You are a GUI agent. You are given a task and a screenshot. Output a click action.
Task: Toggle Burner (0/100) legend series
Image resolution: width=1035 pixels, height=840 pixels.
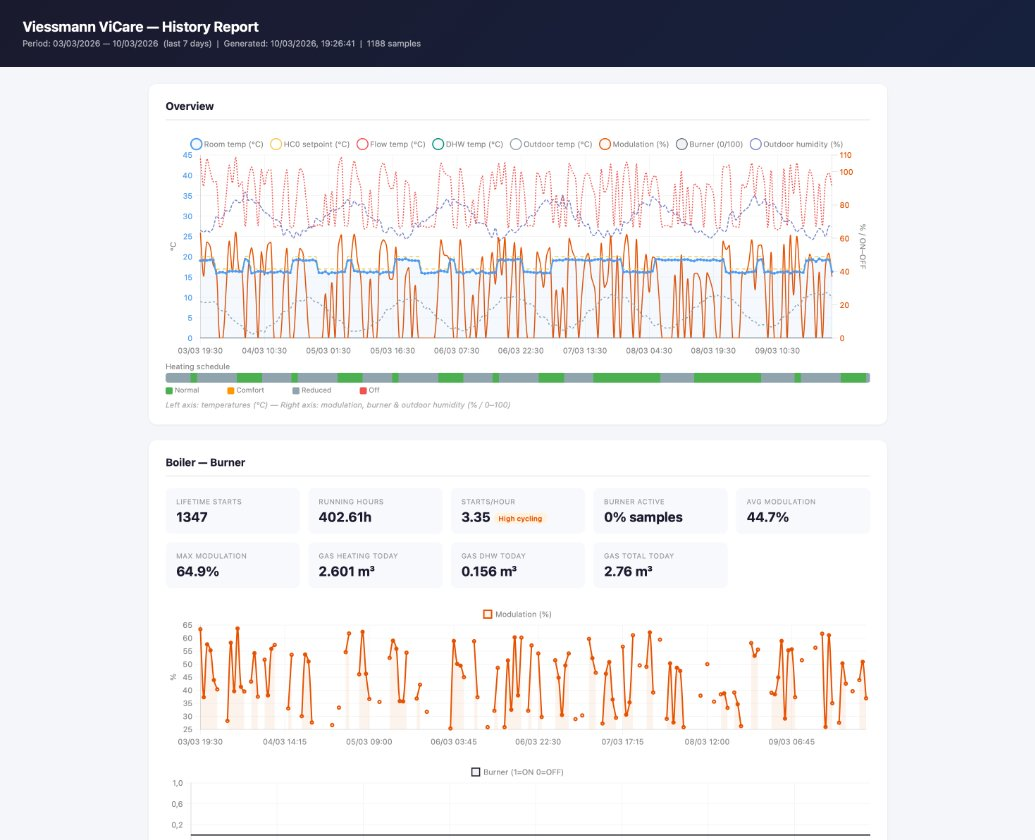709,144
